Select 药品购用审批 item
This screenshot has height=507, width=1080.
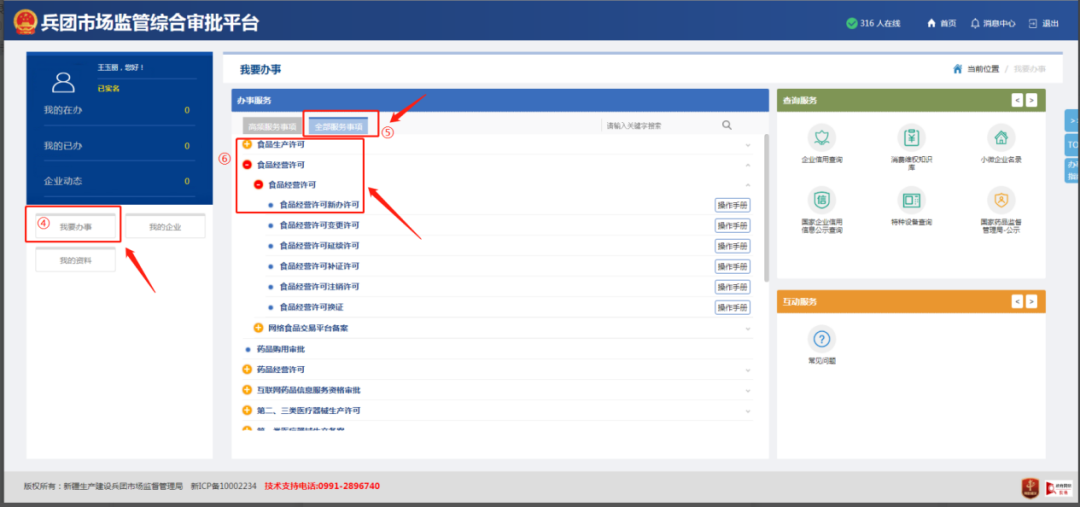[280, 349]
